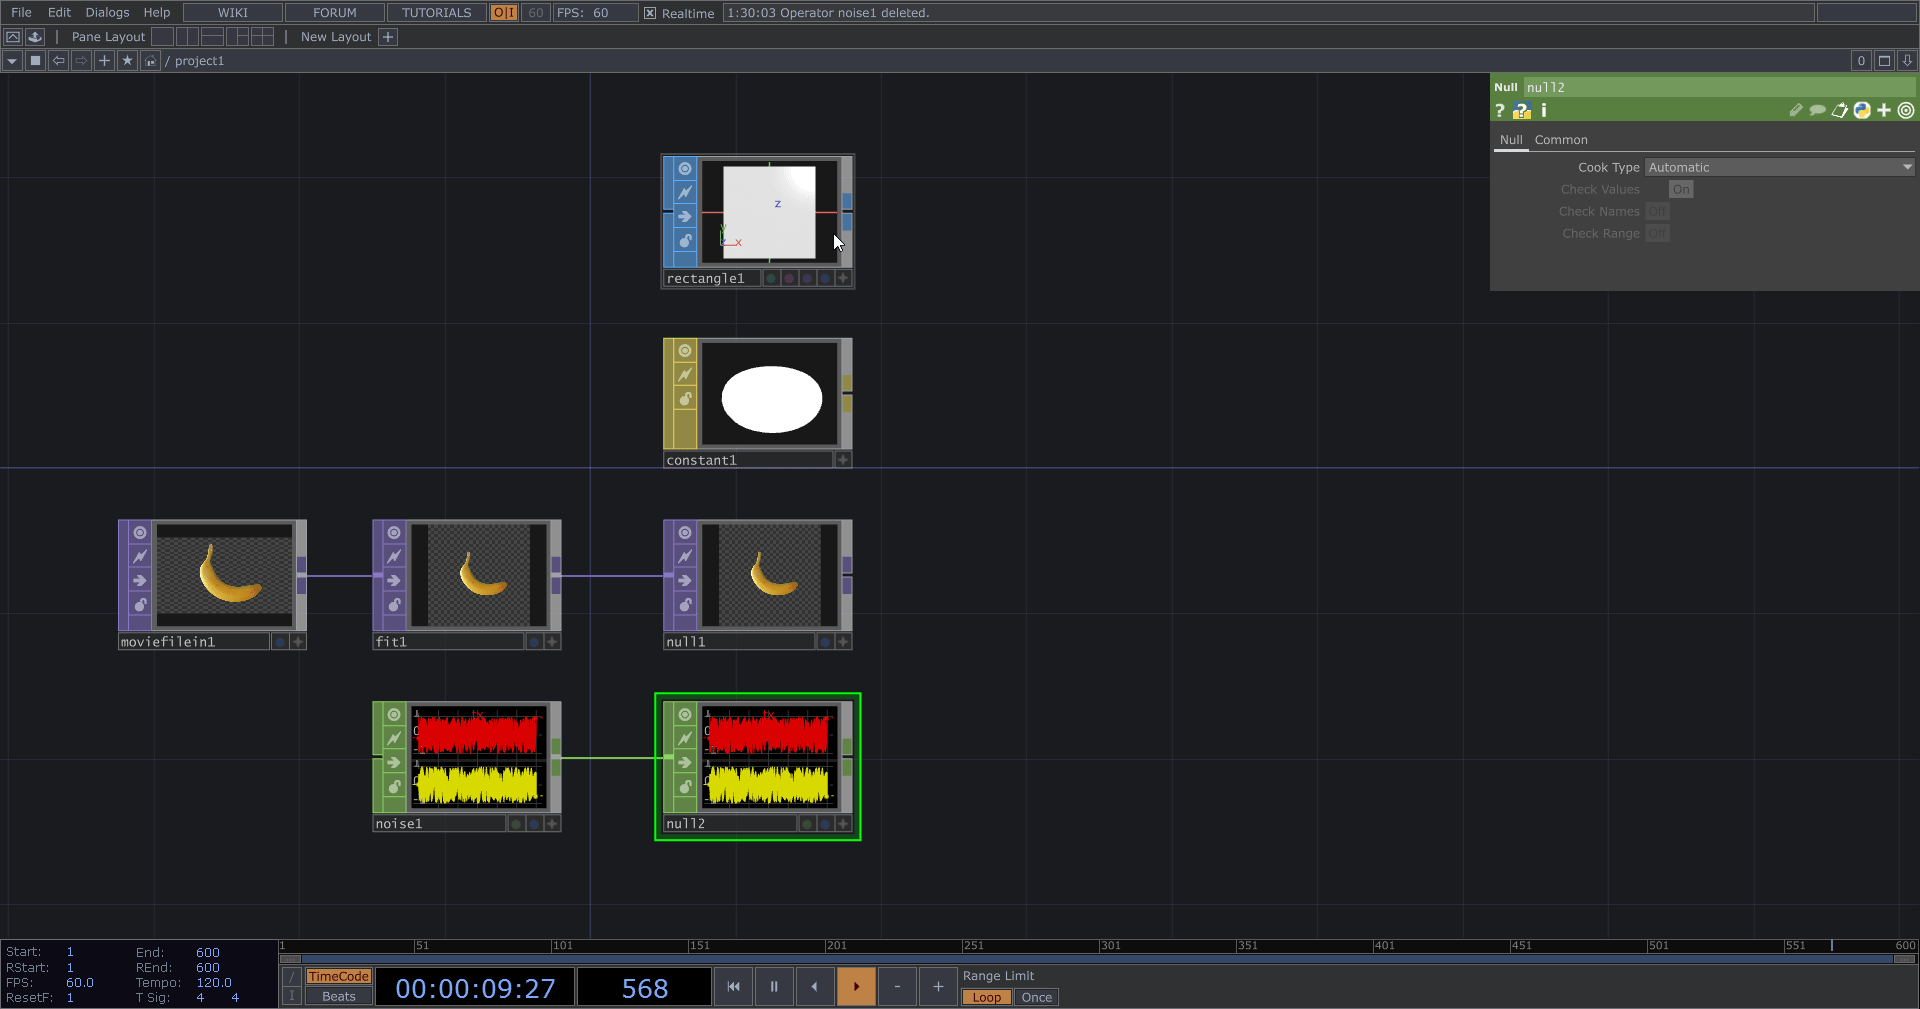
Task: Open the Cook Type dropdown
Action: pos(1779,168)
